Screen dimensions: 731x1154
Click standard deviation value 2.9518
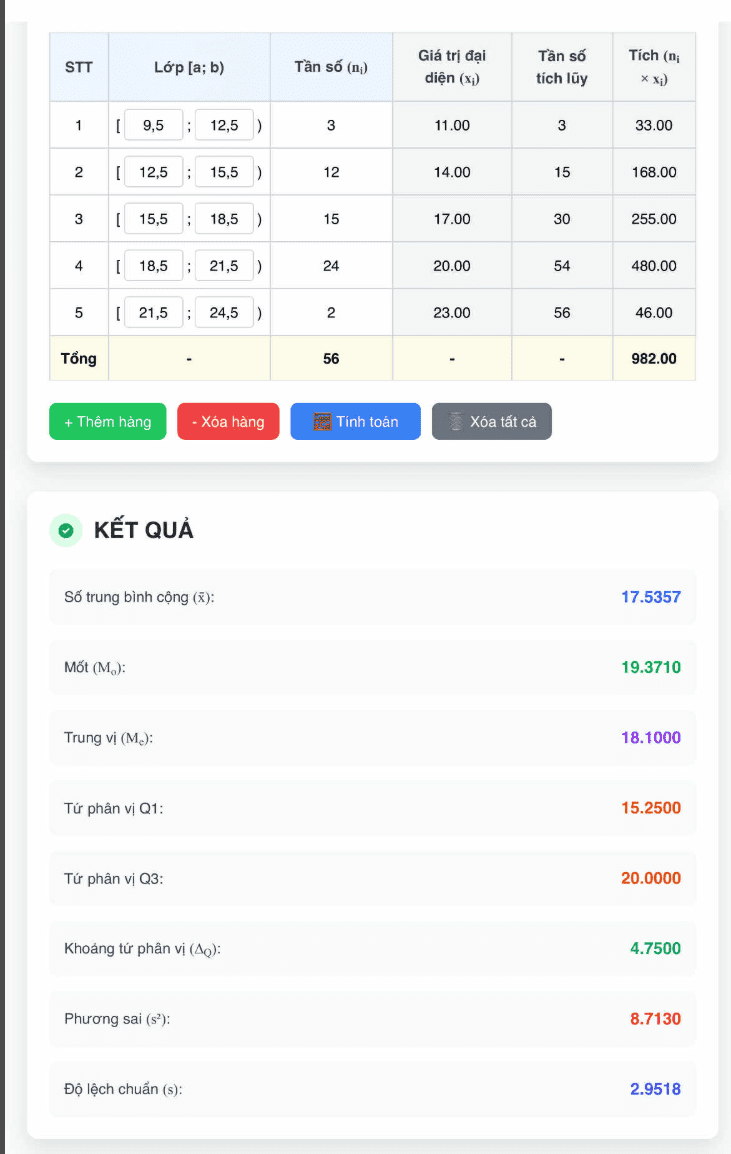click(x=655, y=1089)
